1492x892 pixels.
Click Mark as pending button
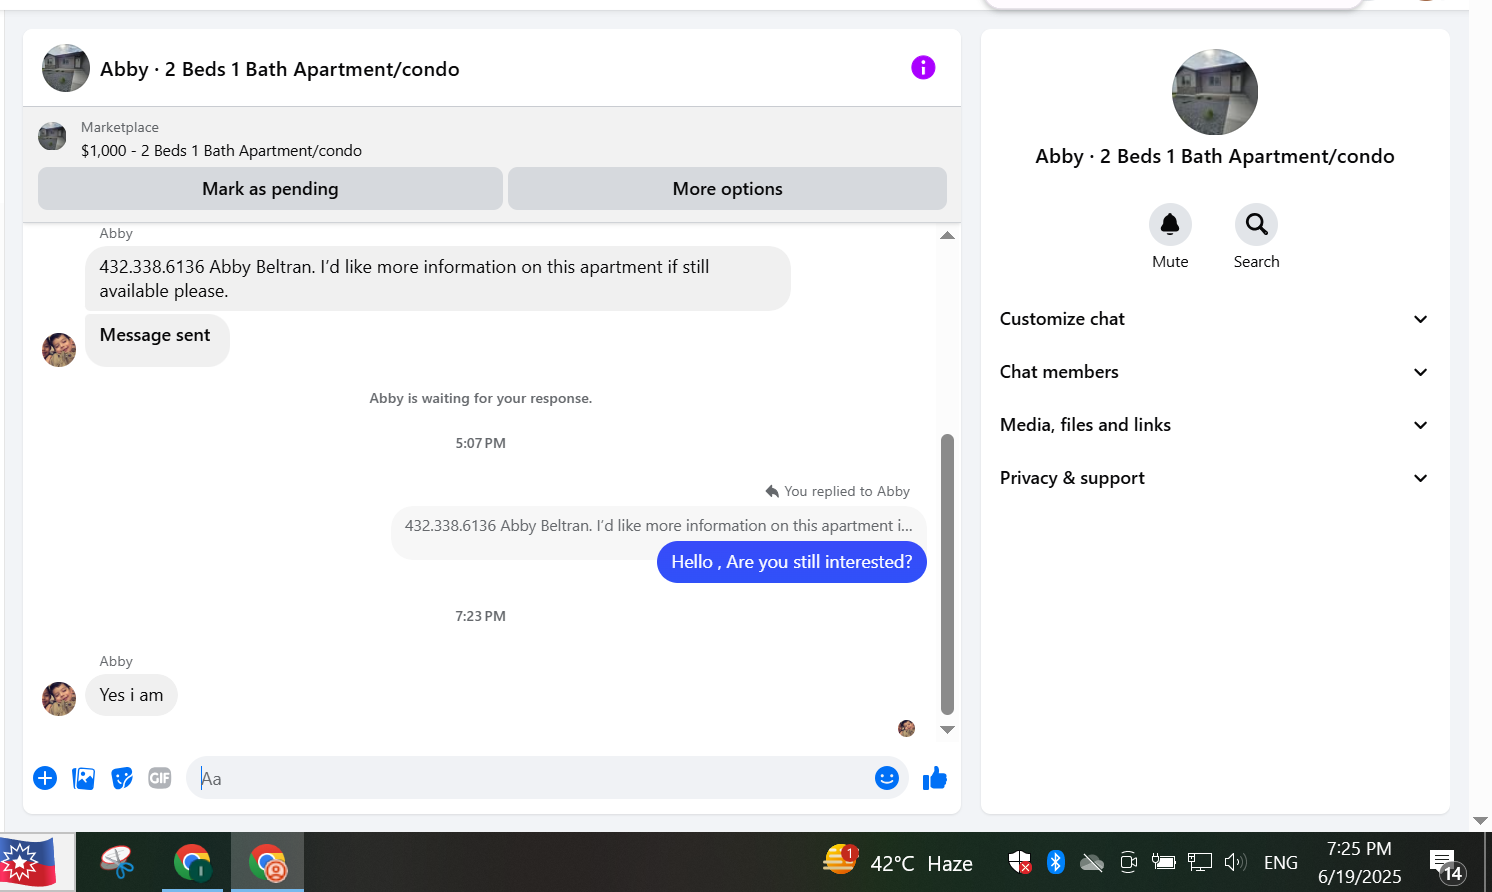(270, 189)
